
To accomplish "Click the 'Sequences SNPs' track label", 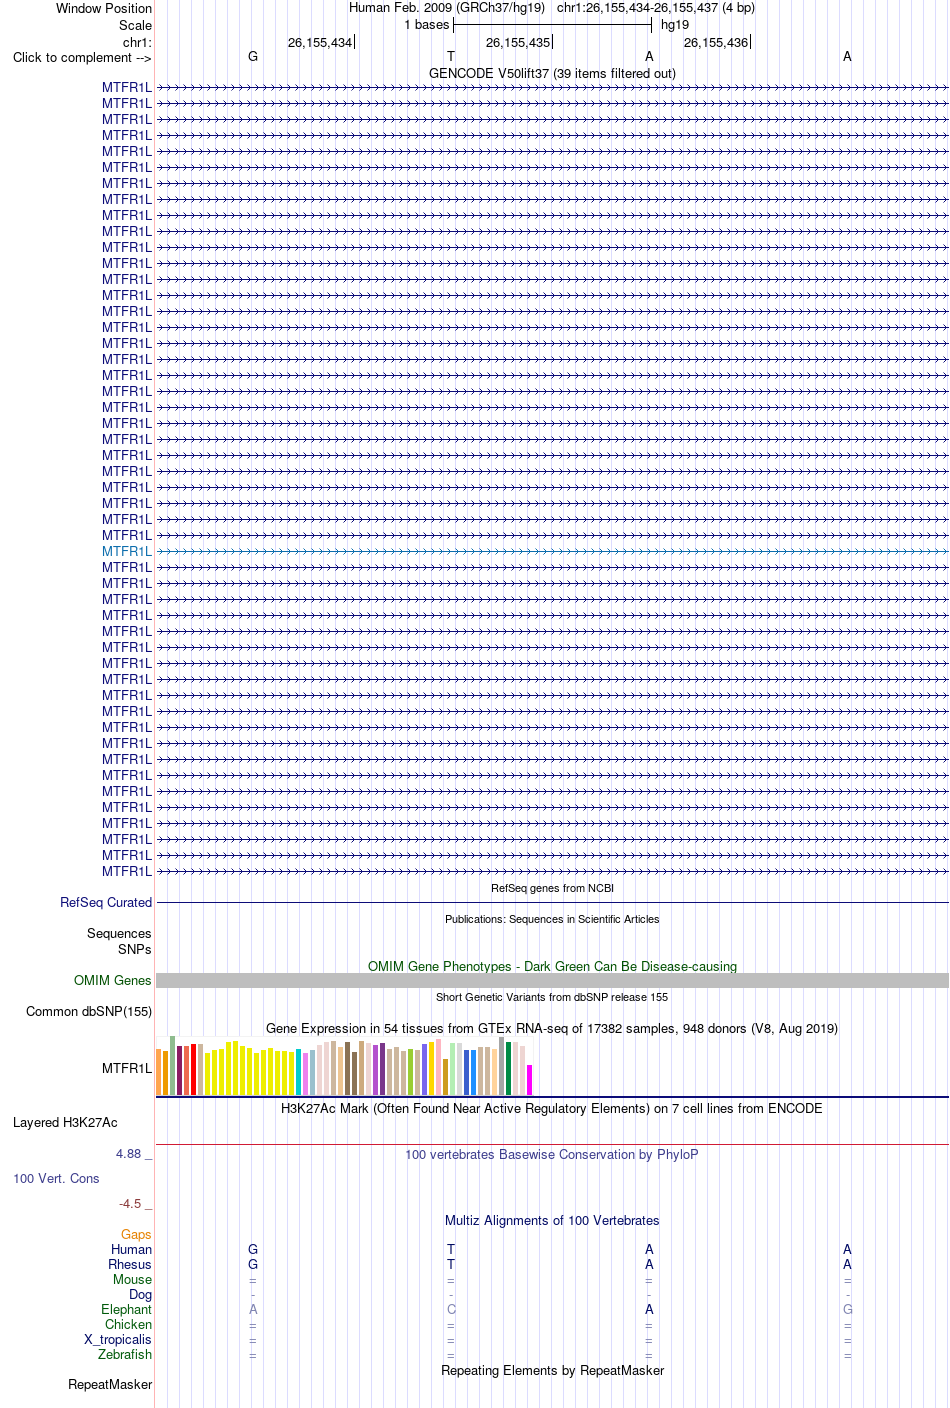I will (119, 941).
